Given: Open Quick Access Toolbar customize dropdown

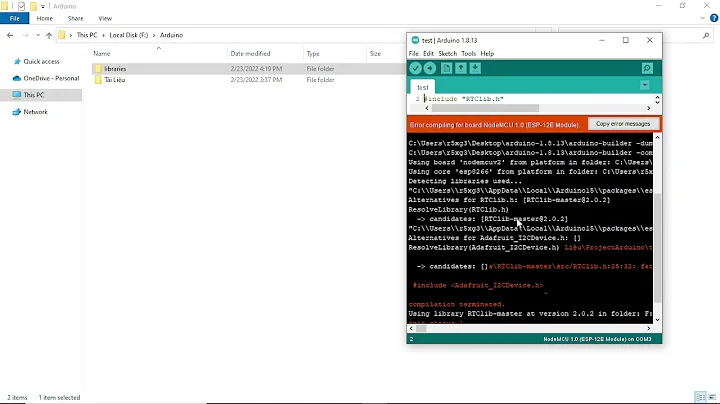Looking at the screenshot, I should pos(43,6).
